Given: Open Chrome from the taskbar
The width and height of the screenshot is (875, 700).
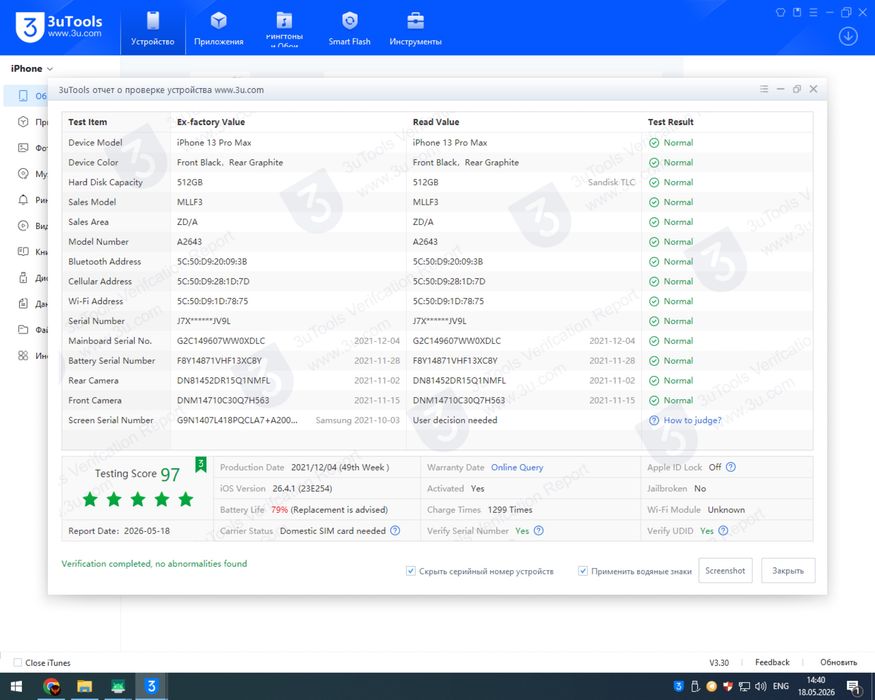Looking at the screenshot, I should tap(51, 686).
